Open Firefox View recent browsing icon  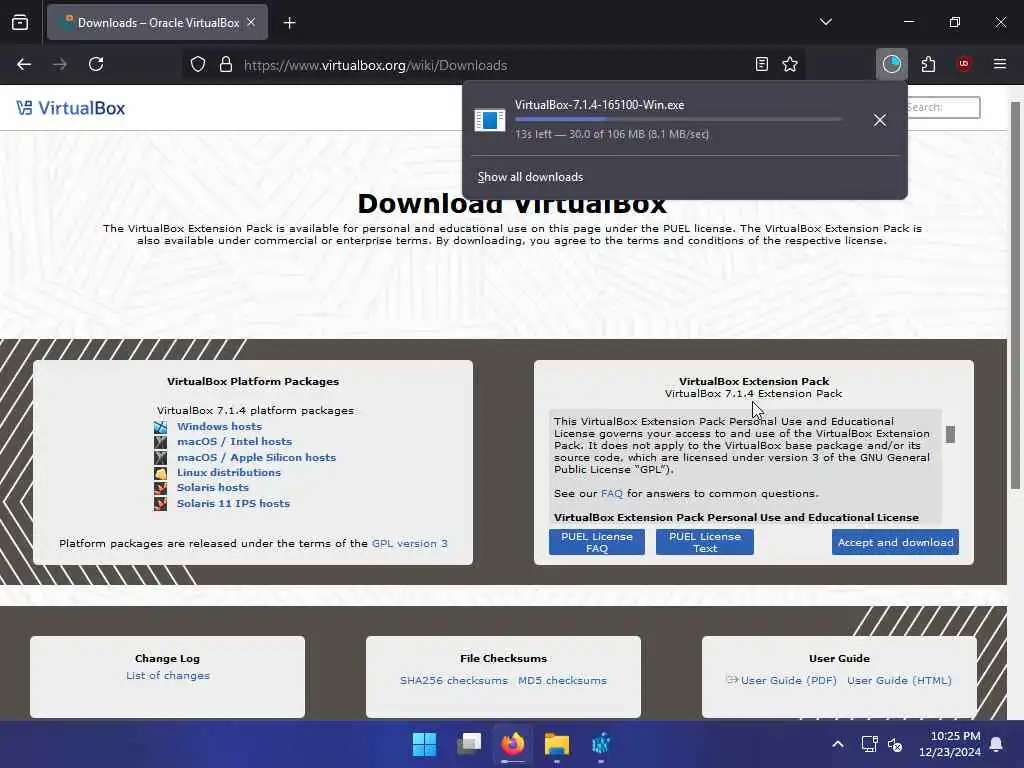20,22
